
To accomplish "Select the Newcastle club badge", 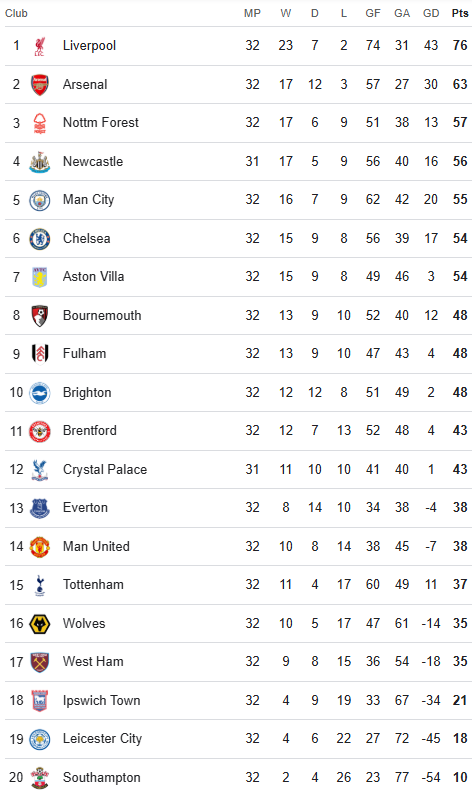I will click(40, 162).
